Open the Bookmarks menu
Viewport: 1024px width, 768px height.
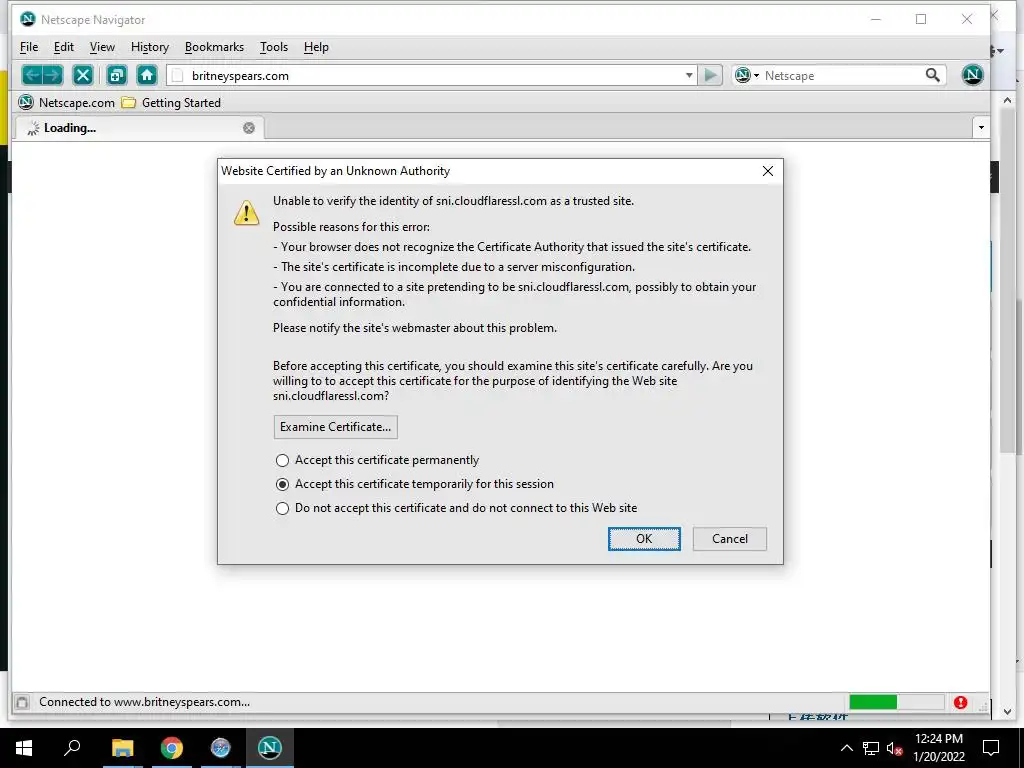tap(214, 47)
